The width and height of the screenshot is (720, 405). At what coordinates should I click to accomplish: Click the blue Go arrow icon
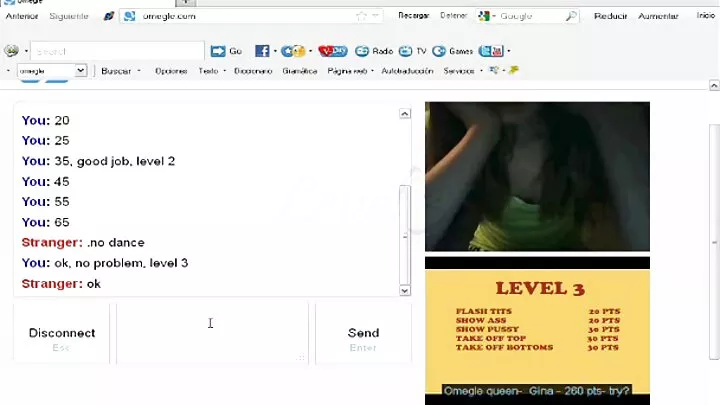(x=218, y=51)
